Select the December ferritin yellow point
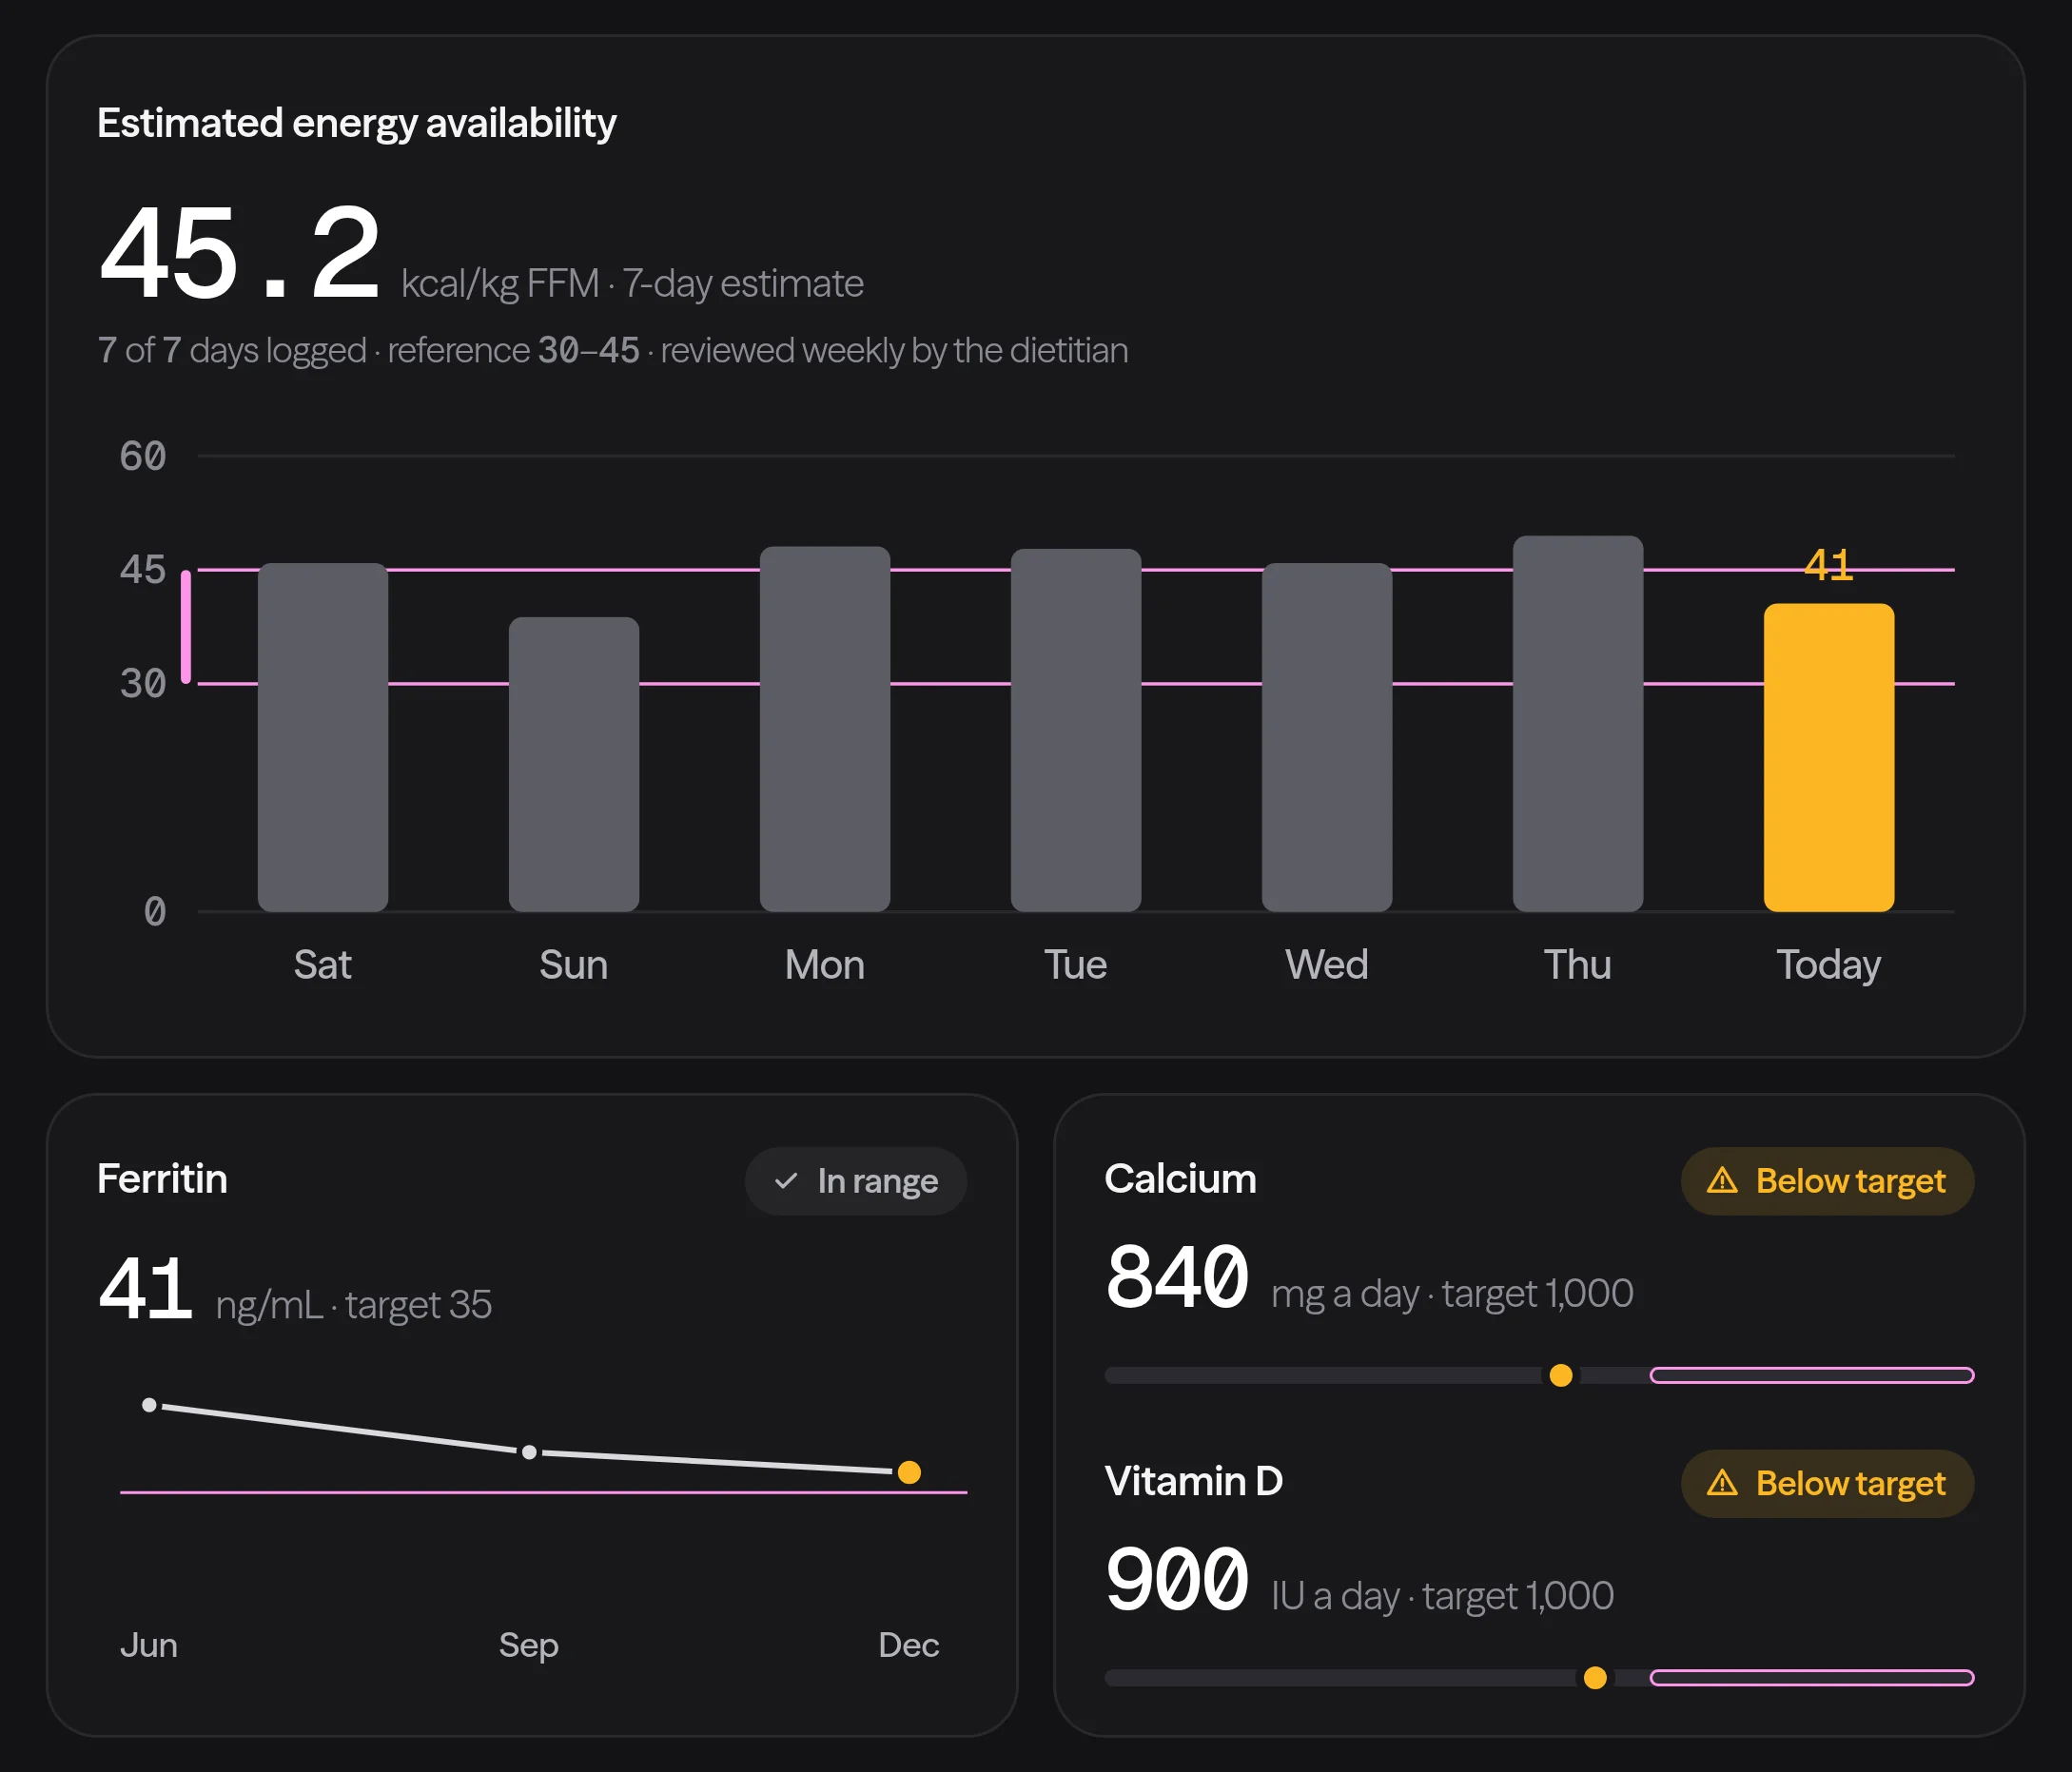Viewport: 2072px width, 1772px height. pyautogui.click(x=909, y=1472)
